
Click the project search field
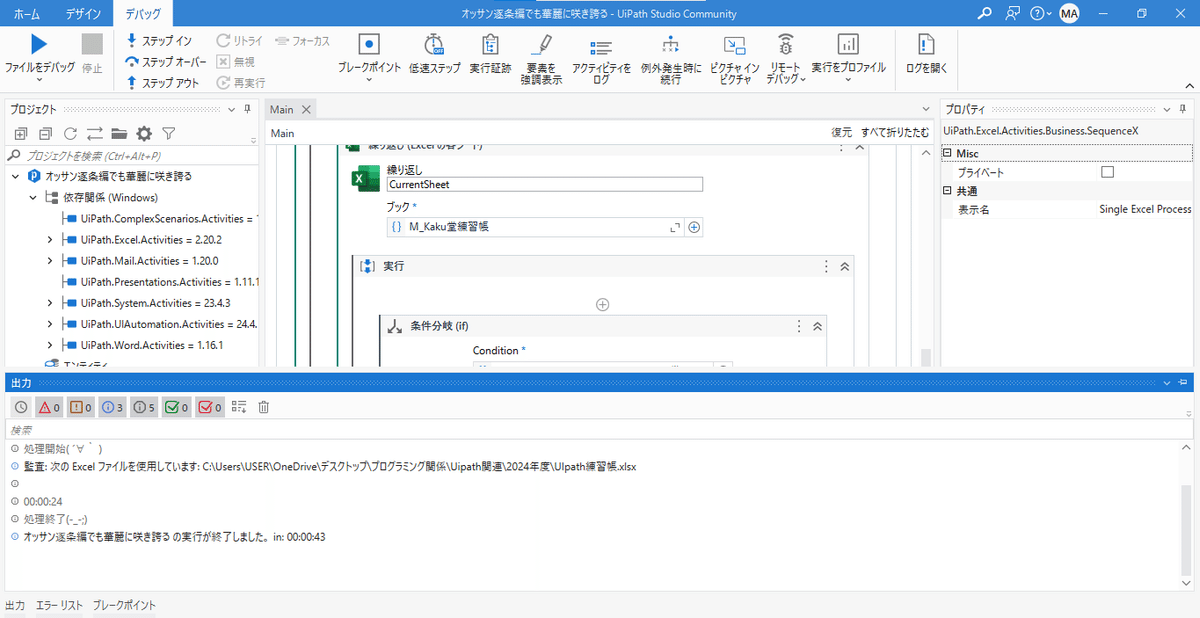tap(131, 156)
